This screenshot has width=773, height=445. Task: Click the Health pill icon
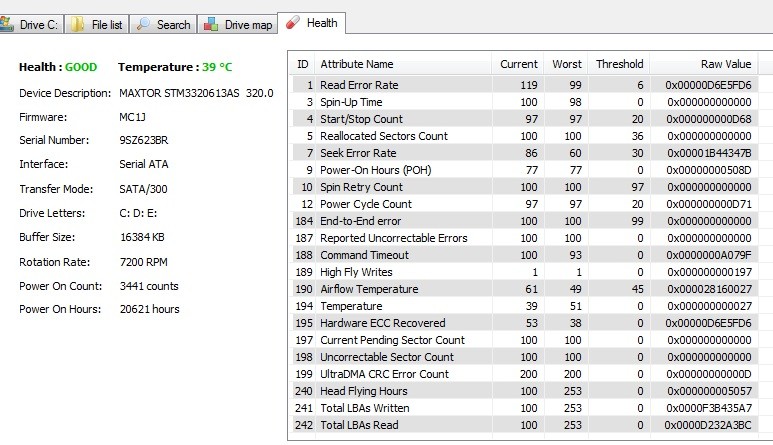293,23
